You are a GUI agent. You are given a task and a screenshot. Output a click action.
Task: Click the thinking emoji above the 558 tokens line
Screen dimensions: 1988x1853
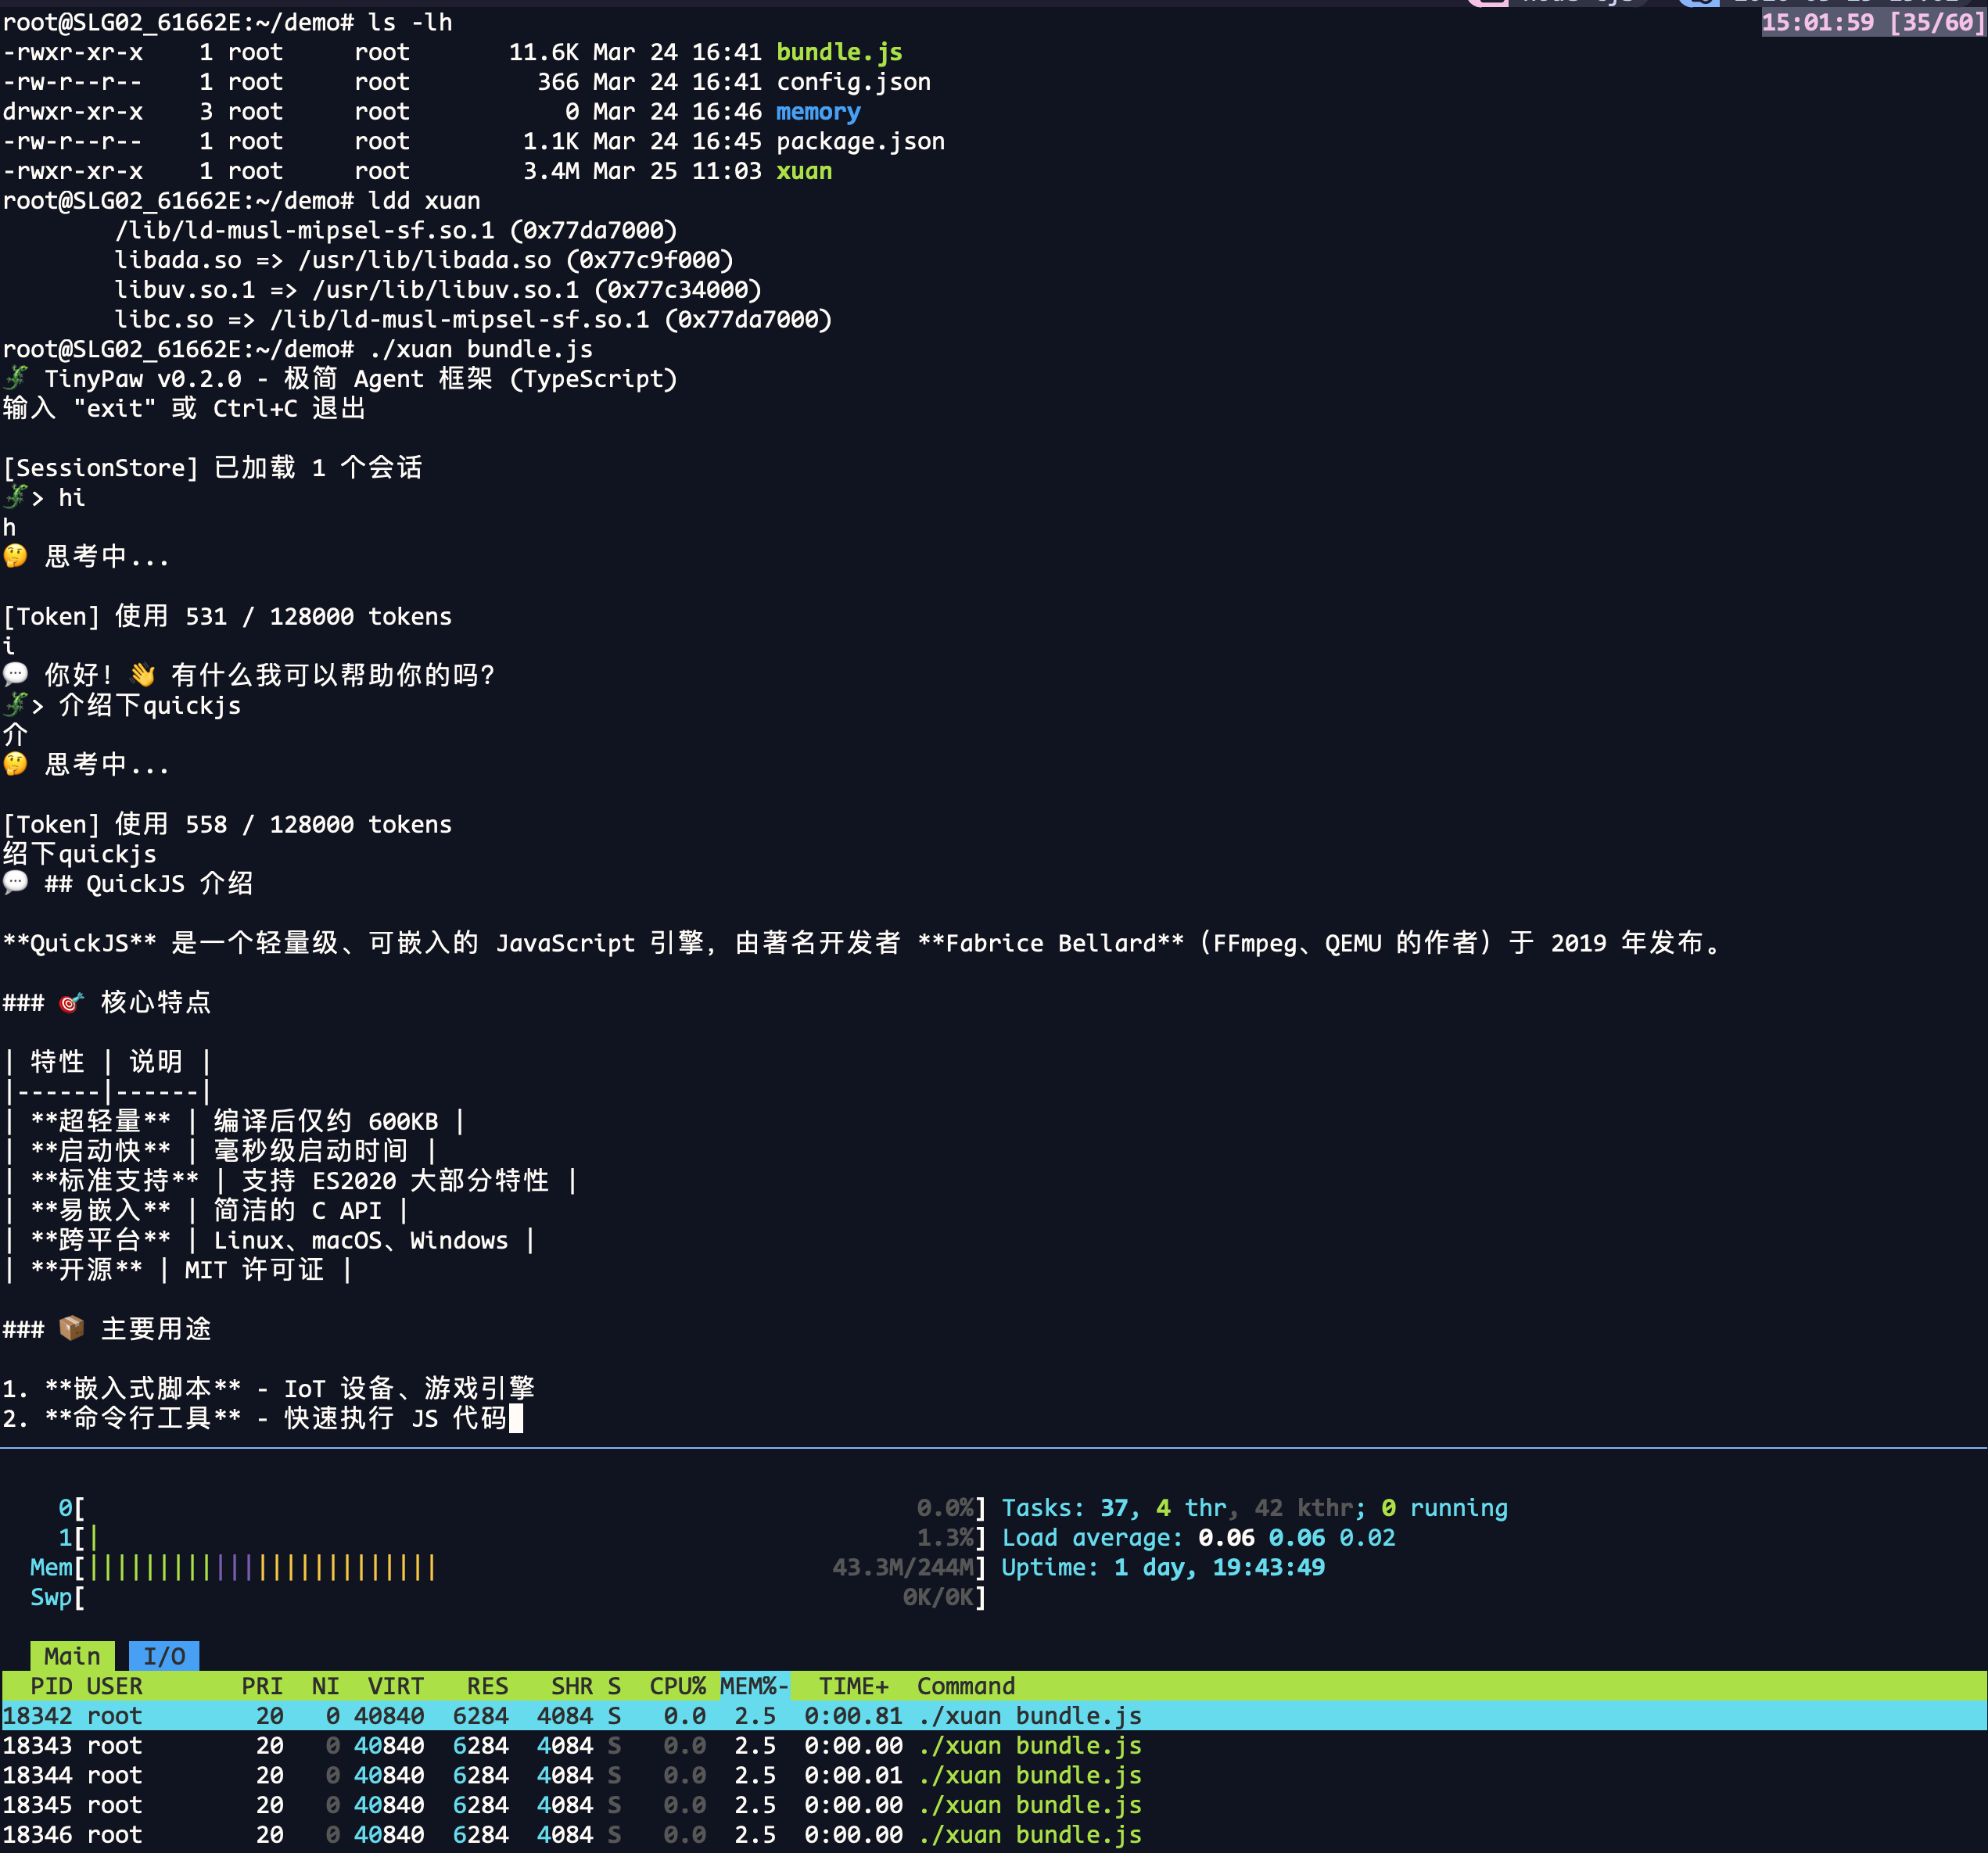point(16,764)
